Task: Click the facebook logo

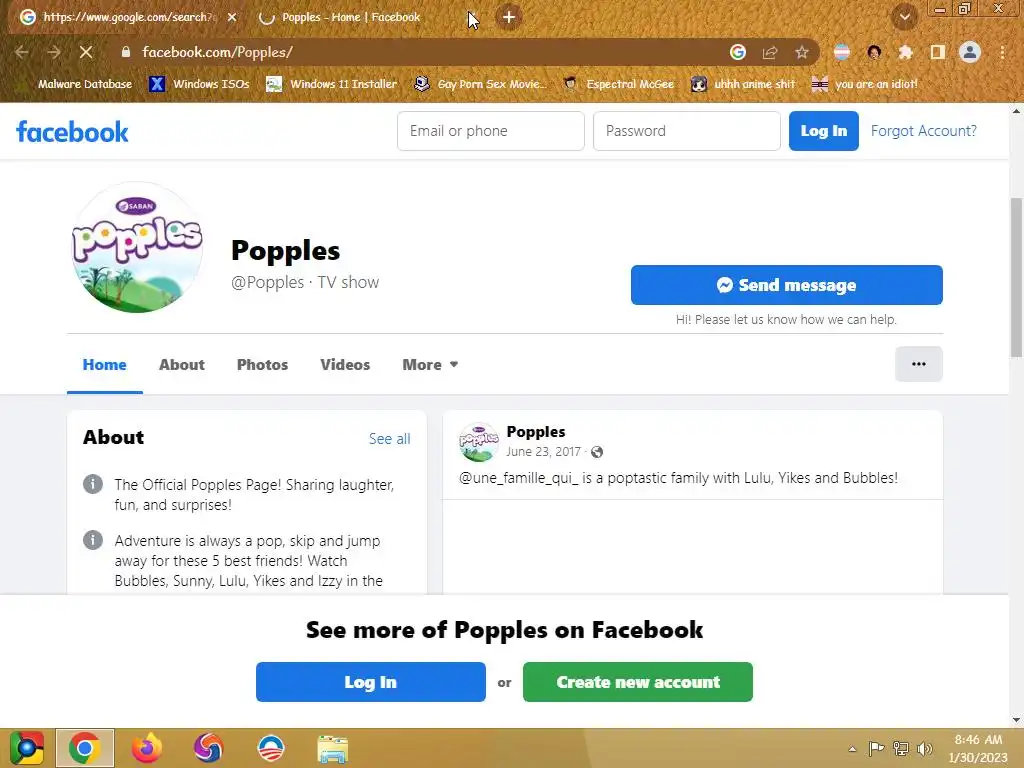Action: pos(72,131)
